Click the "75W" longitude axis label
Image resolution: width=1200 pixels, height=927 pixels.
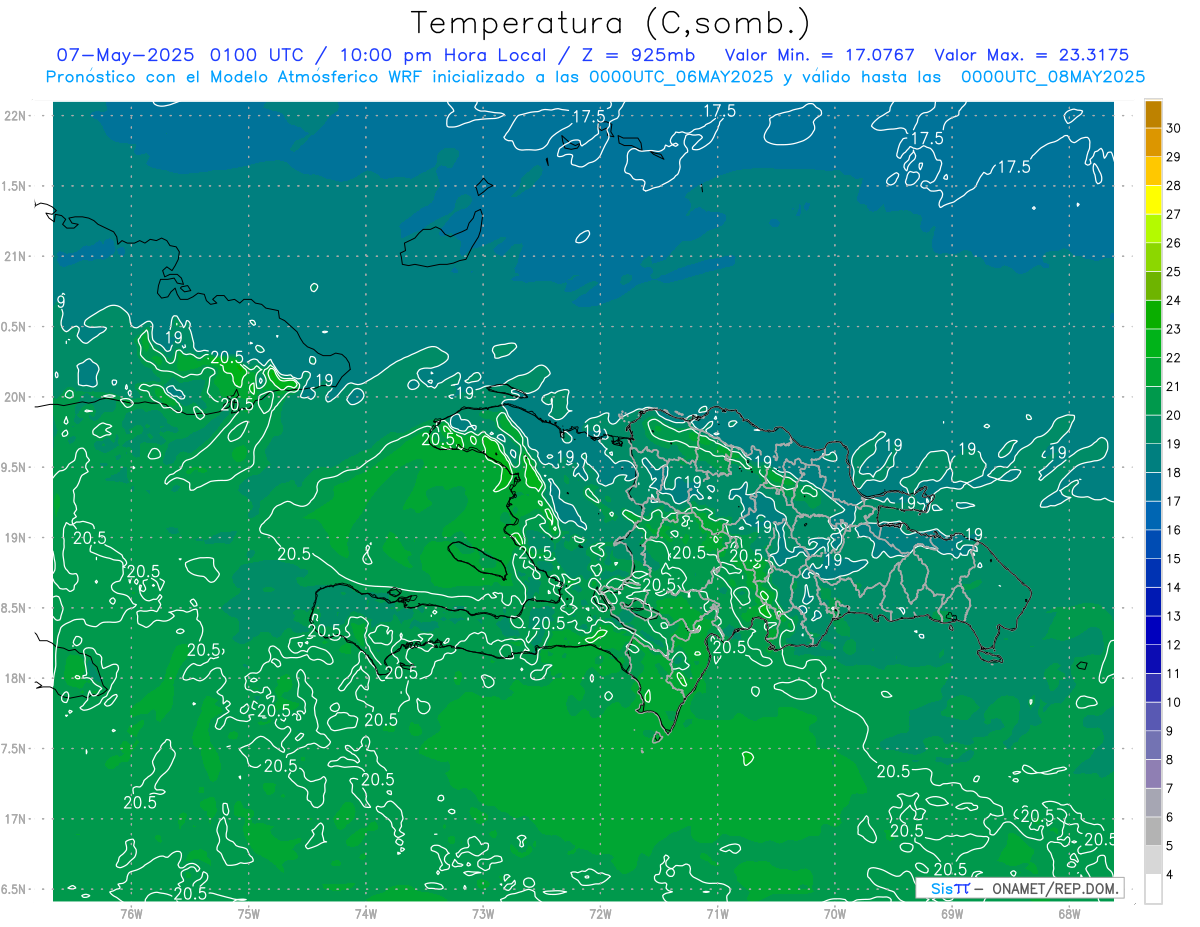tap(249, 913)
